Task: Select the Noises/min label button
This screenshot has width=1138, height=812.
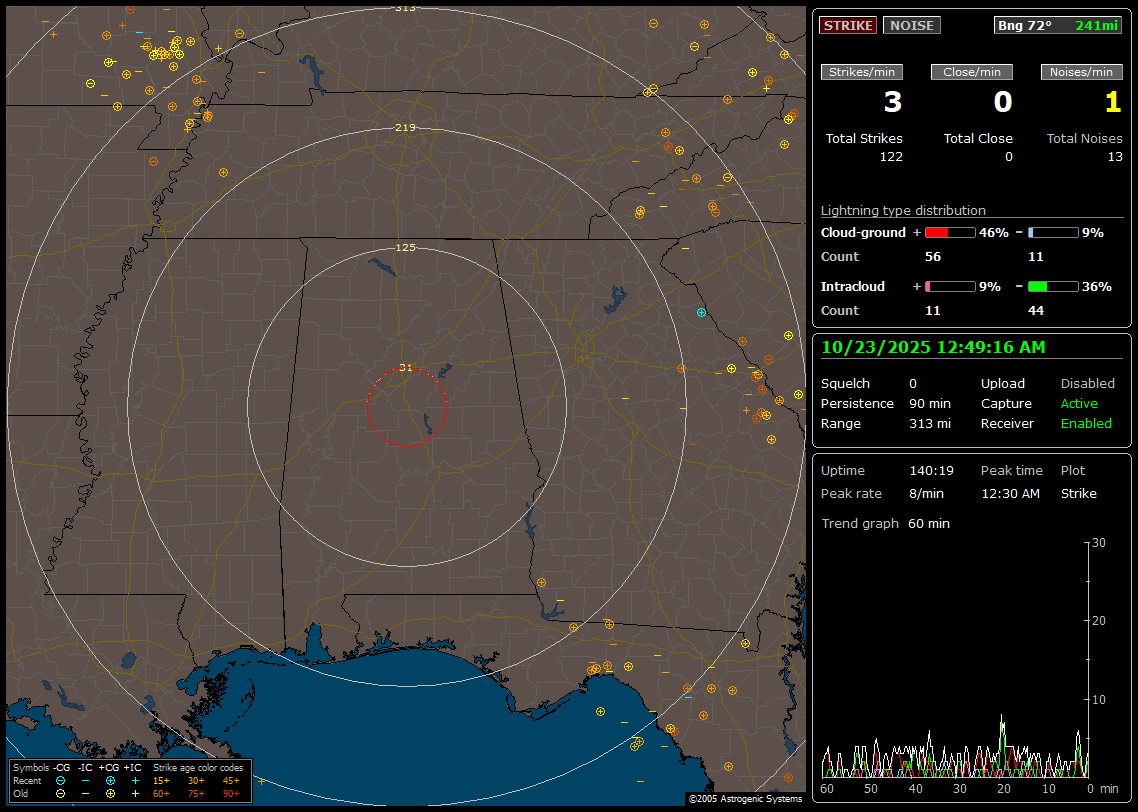Action: coord(1081,72)
